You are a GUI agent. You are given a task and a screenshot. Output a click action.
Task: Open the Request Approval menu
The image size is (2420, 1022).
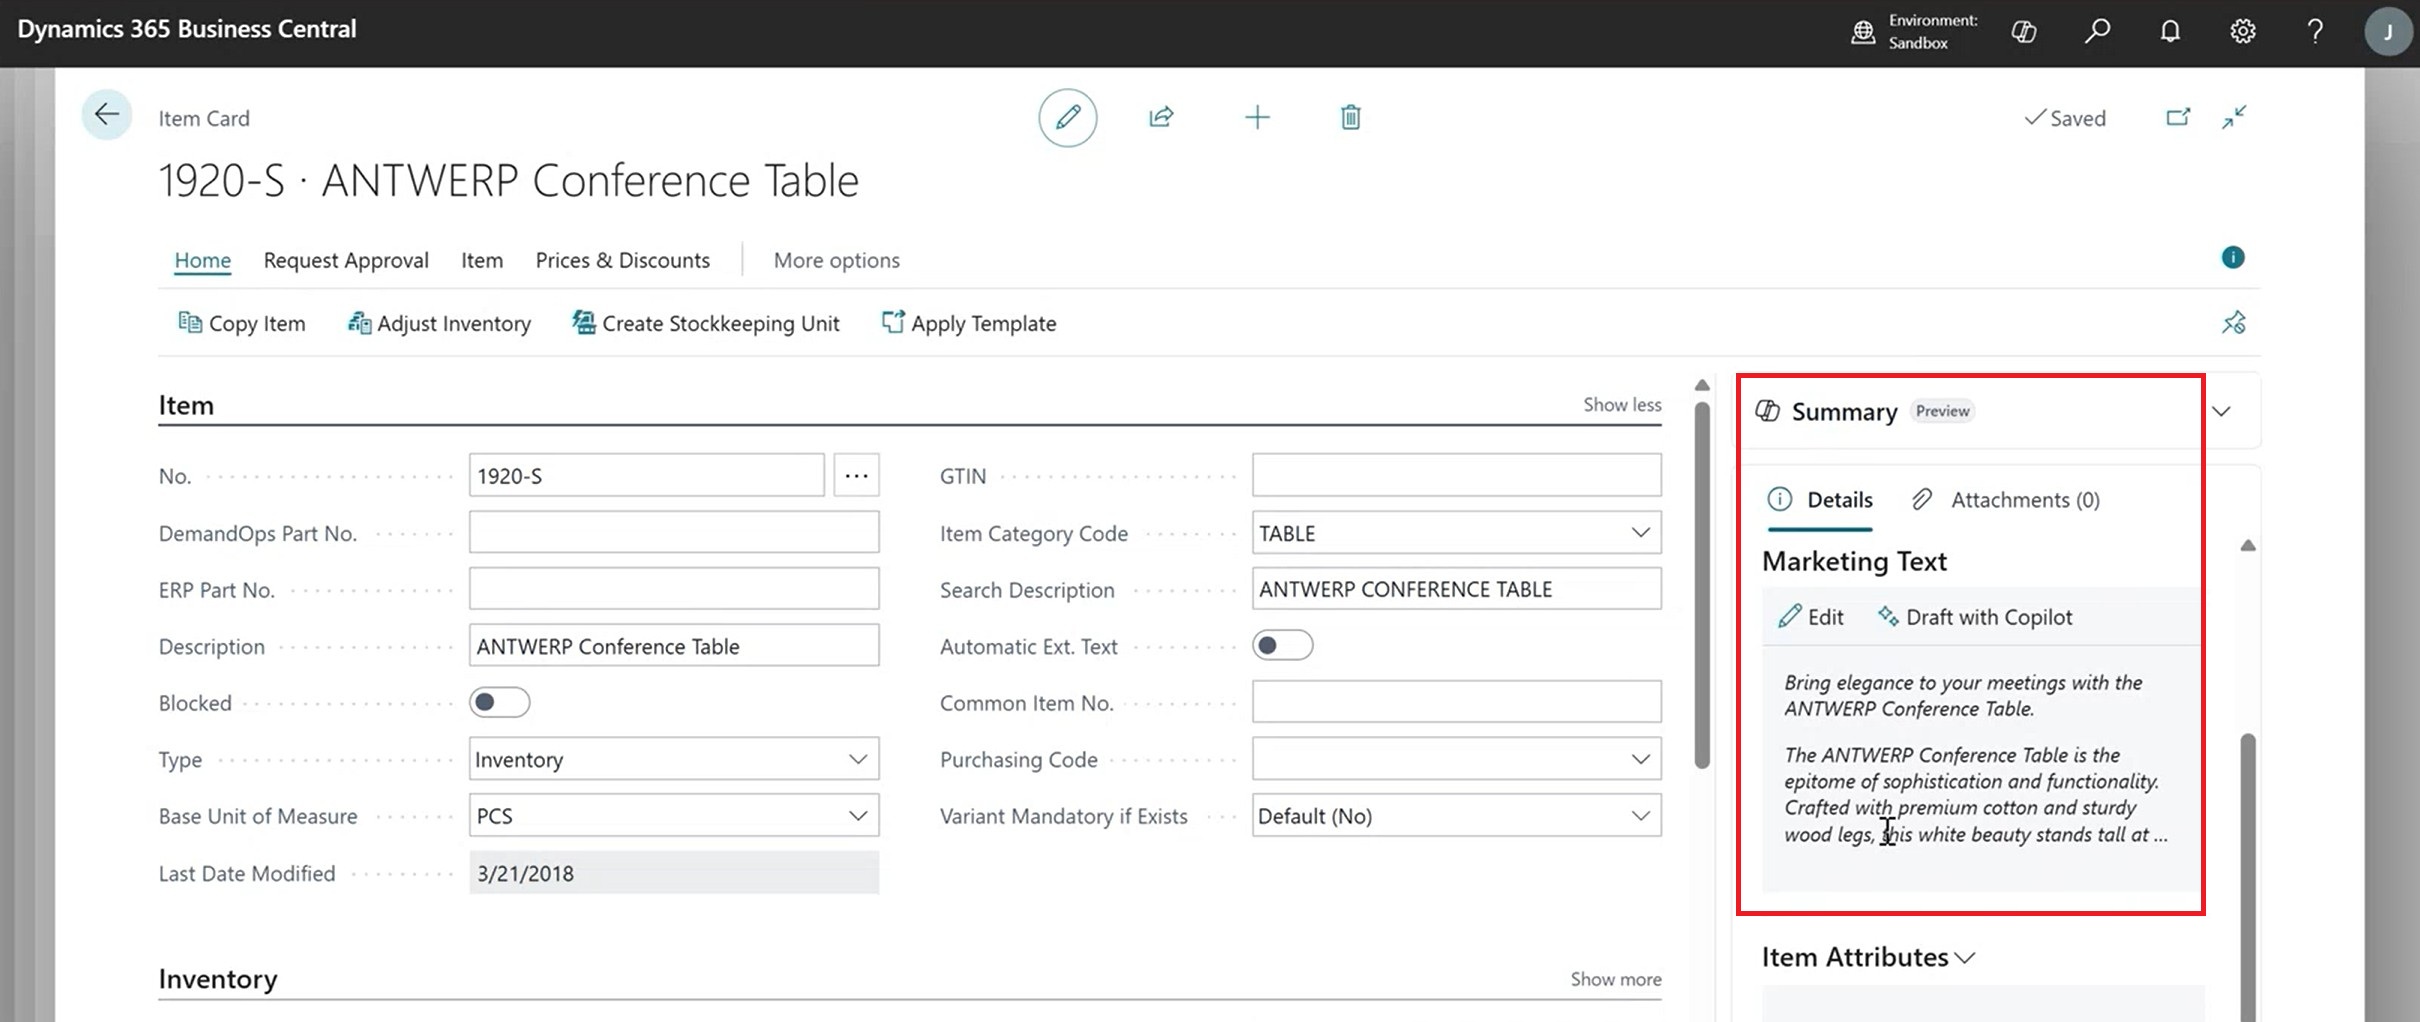[x=346, y=260]
